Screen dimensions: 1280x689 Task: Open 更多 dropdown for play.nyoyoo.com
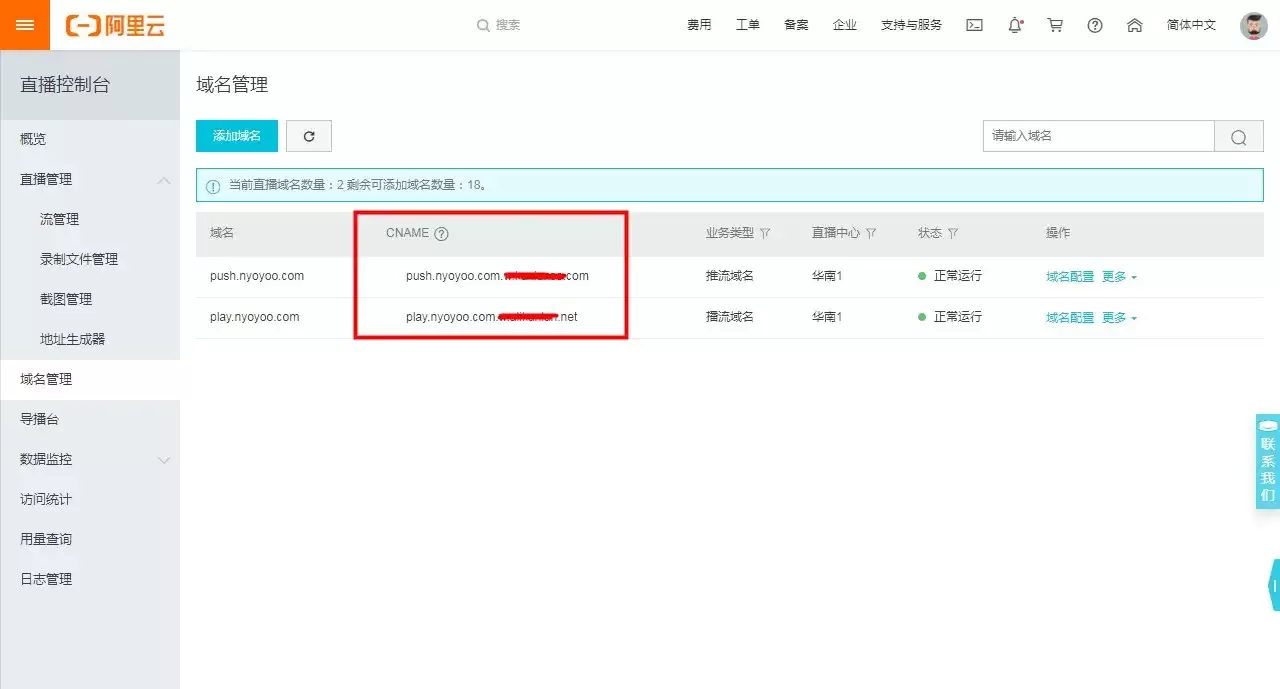[x=1119, y=317]
